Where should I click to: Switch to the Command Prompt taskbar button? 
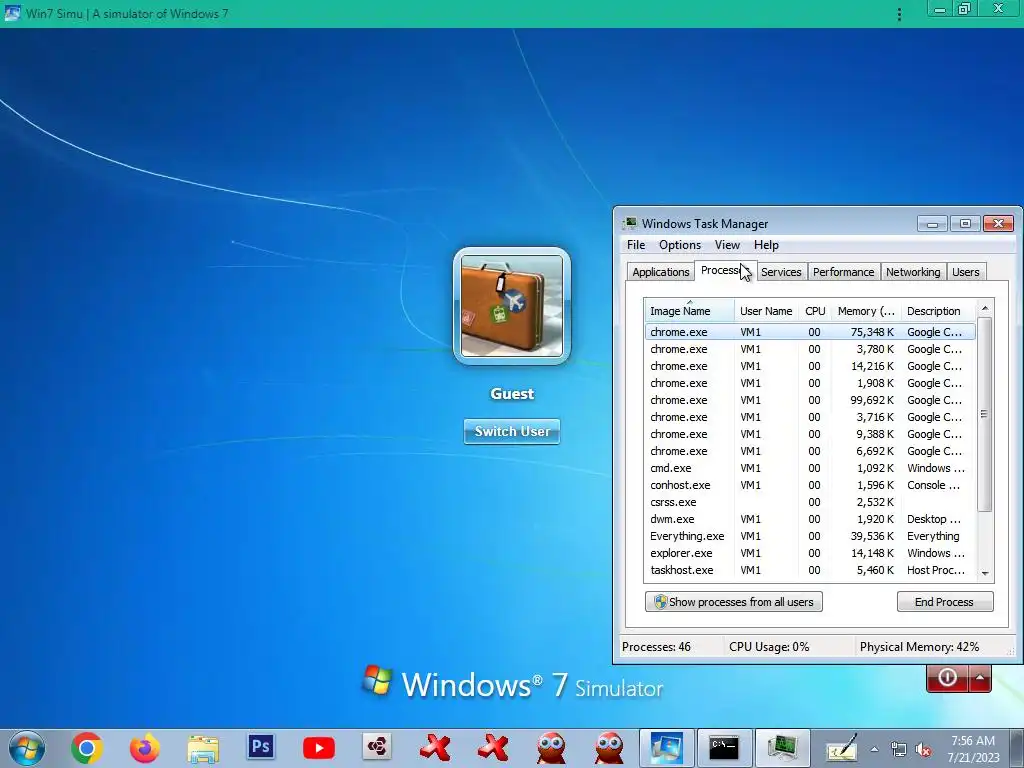point(724,748)
